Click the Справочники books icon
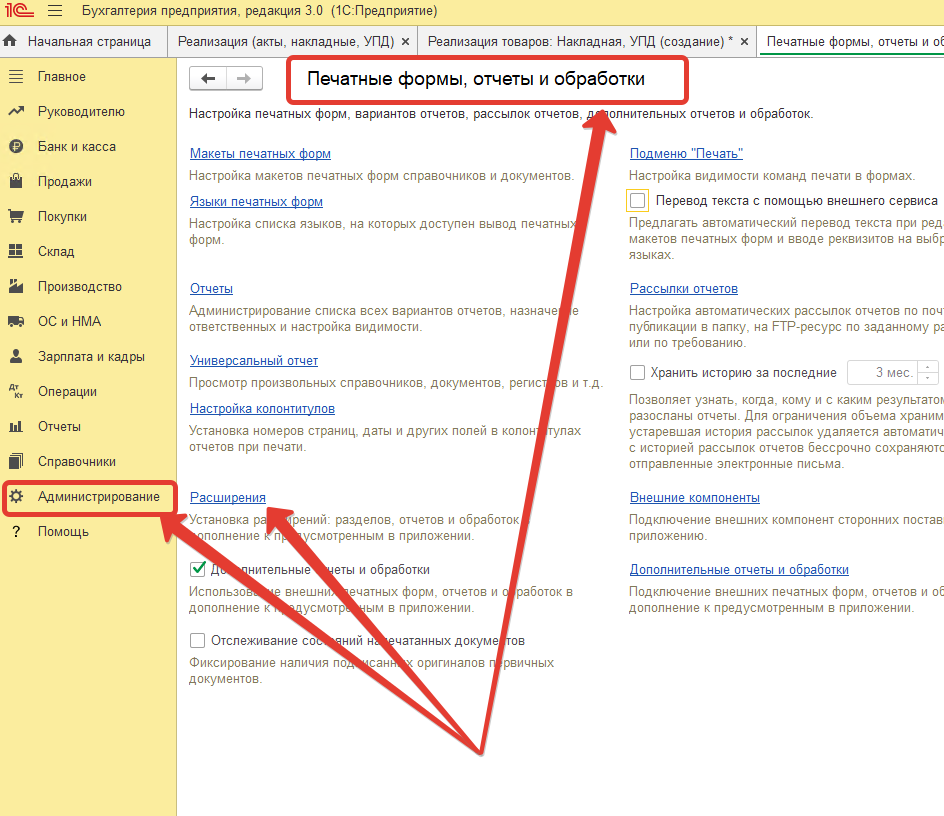Viewport: 944px width, 816px height. coord(16,461)
